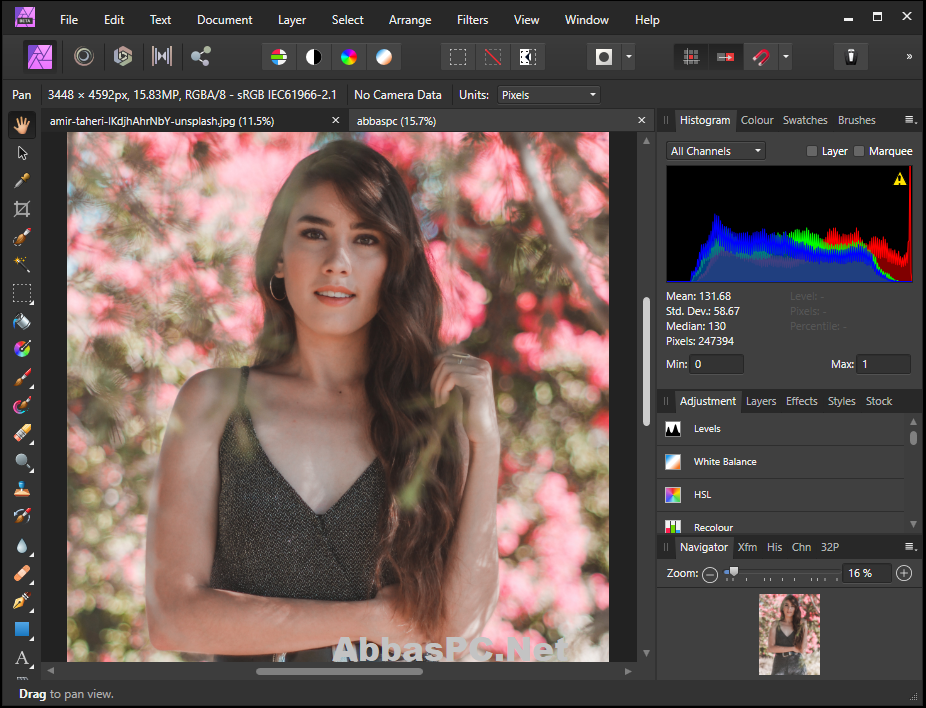Enable the Layer checkbox in Histogram
The image size is (926, 708).
812,151
